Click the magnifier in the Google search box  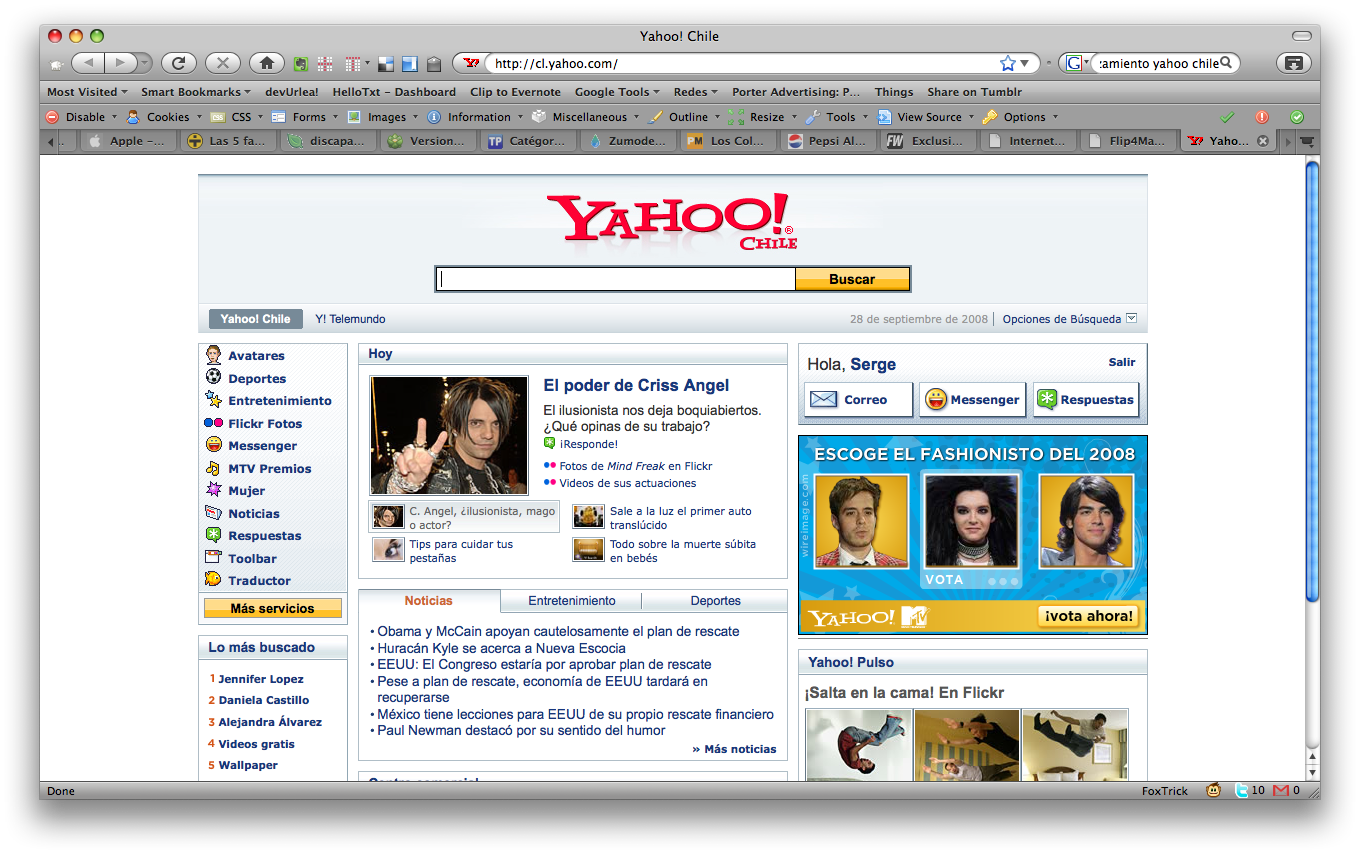pos(1227,63)
